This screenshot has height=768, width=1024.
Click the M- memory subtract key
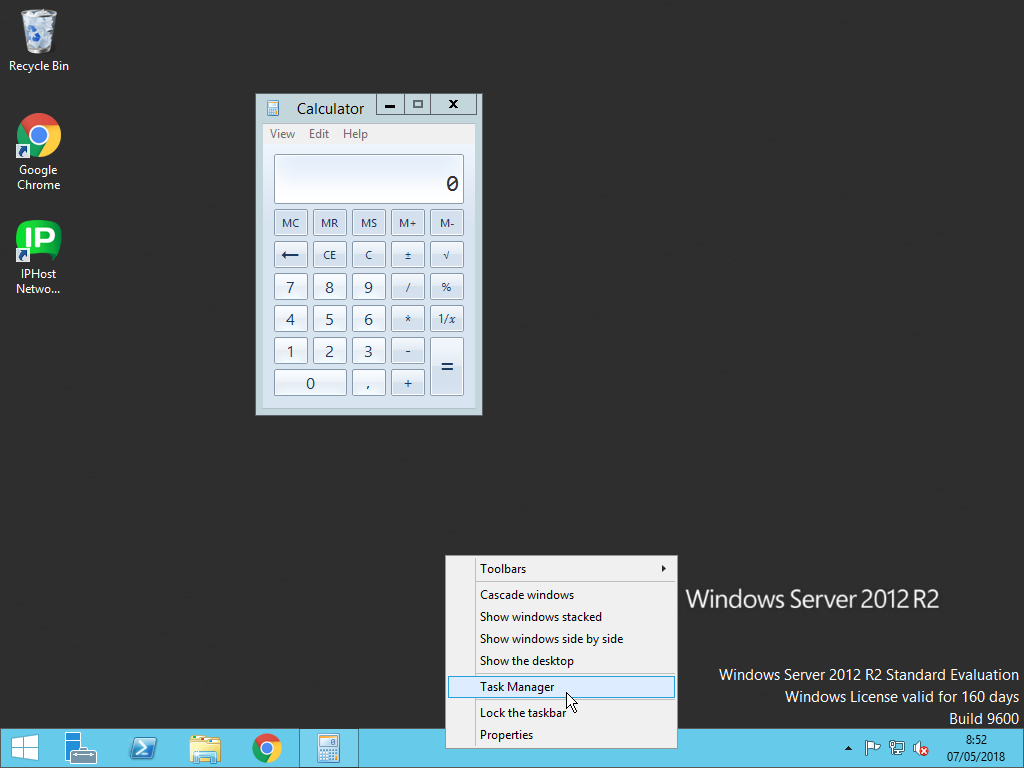447,223
